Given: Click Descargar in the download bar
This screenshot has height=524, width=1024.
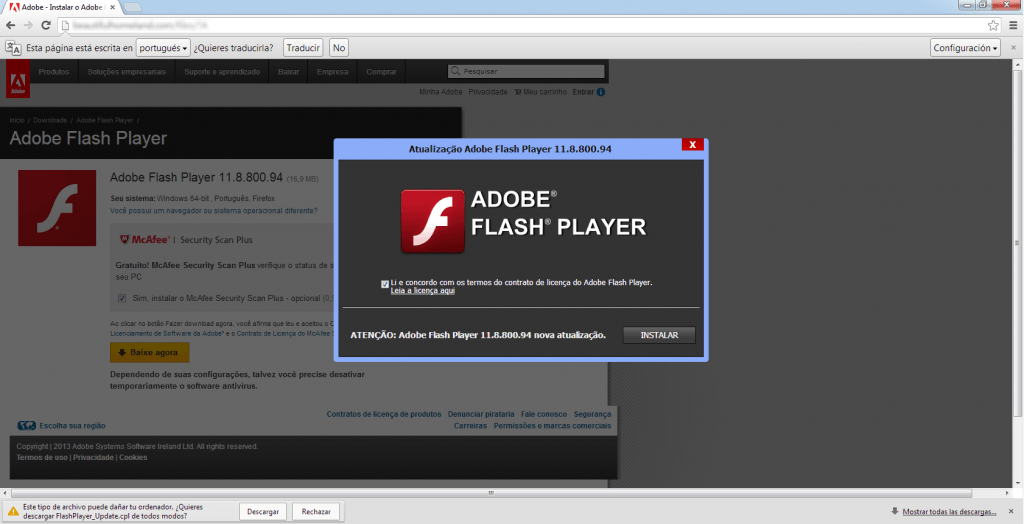Looking at the screenshot, I should [x=263, y=512].
